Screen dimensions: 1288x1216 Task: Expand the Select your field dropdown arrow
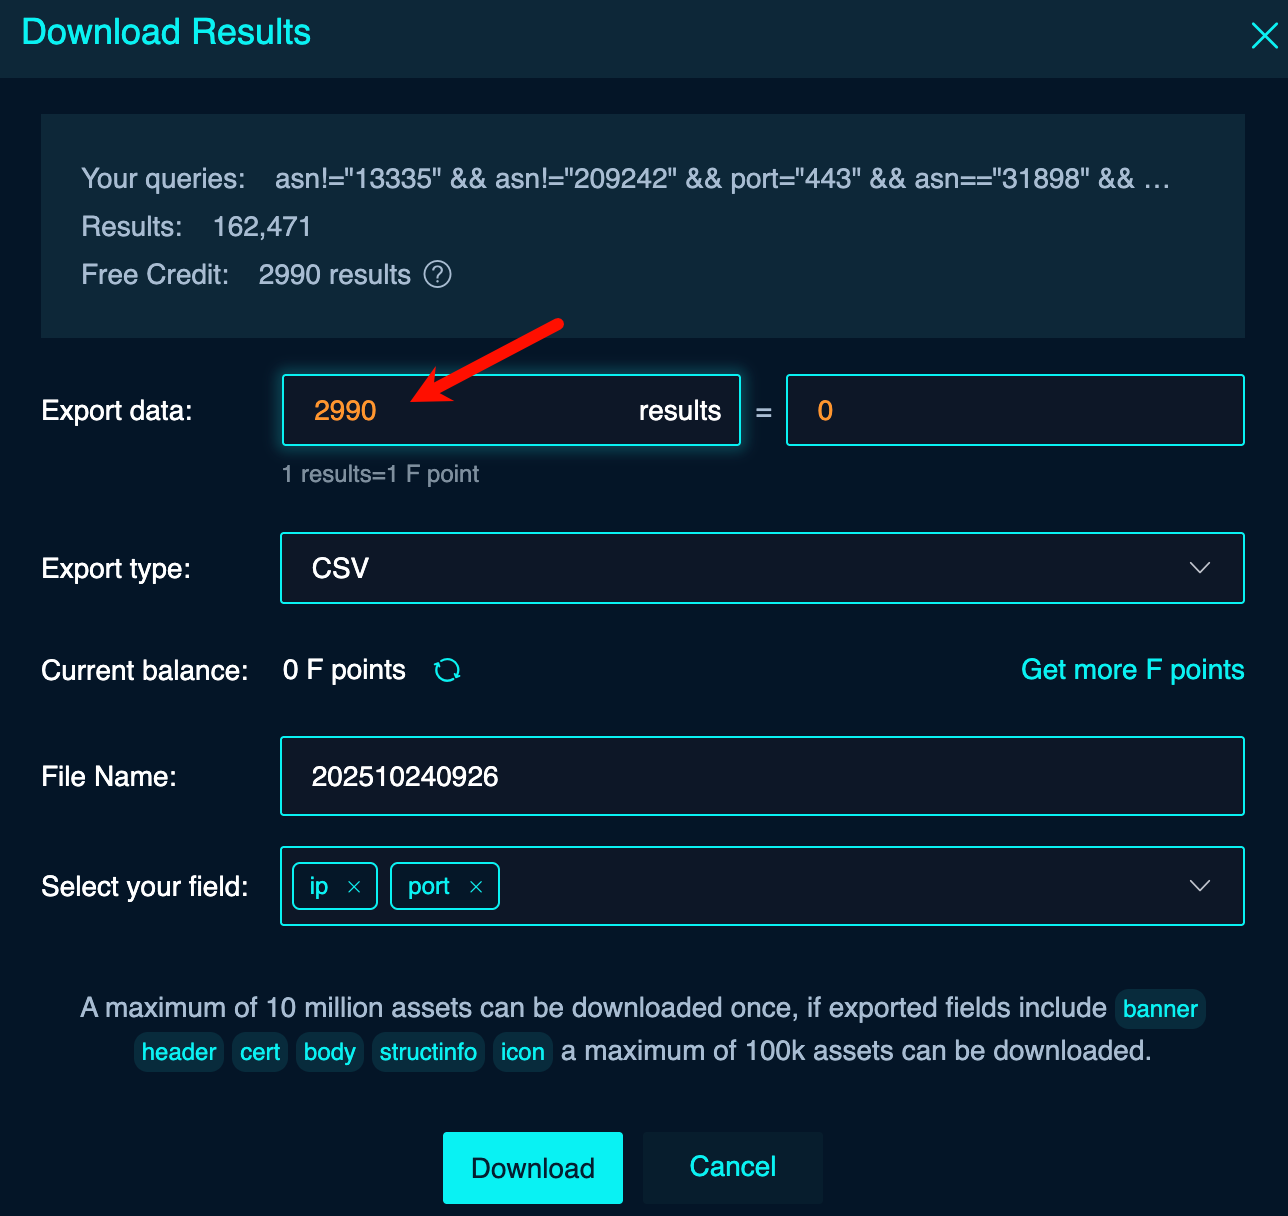coord(1199,886)
